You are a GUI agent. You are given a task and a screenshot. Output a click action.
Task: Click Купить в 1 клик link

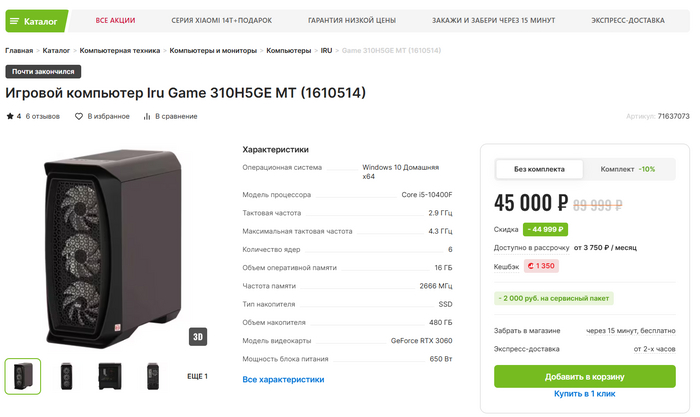(x=585, y=394)
